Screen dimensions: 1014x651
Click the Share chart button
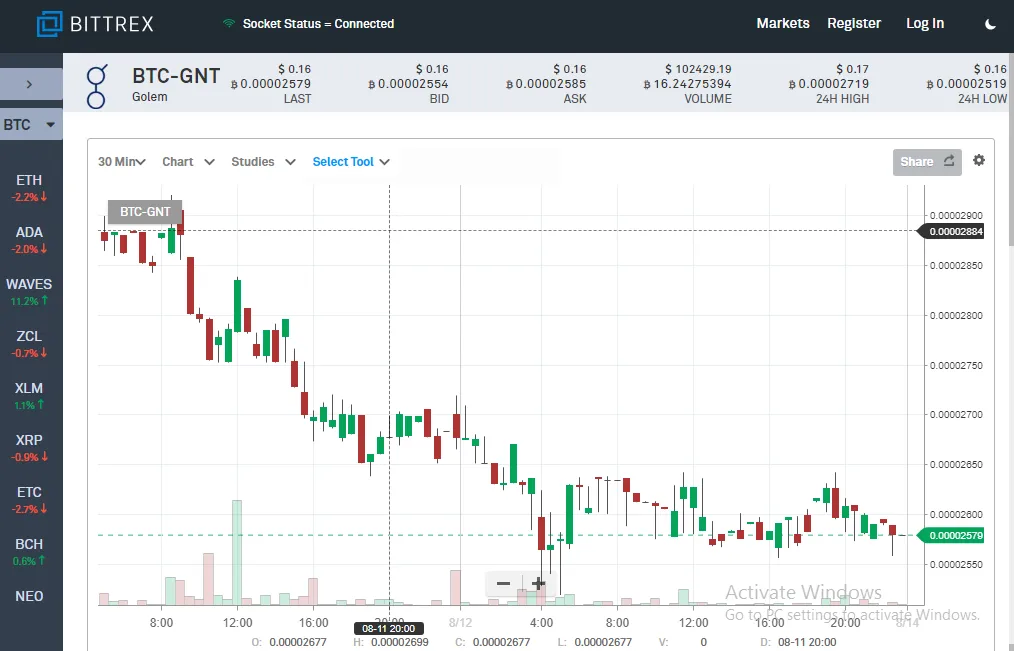coord(927,162)
